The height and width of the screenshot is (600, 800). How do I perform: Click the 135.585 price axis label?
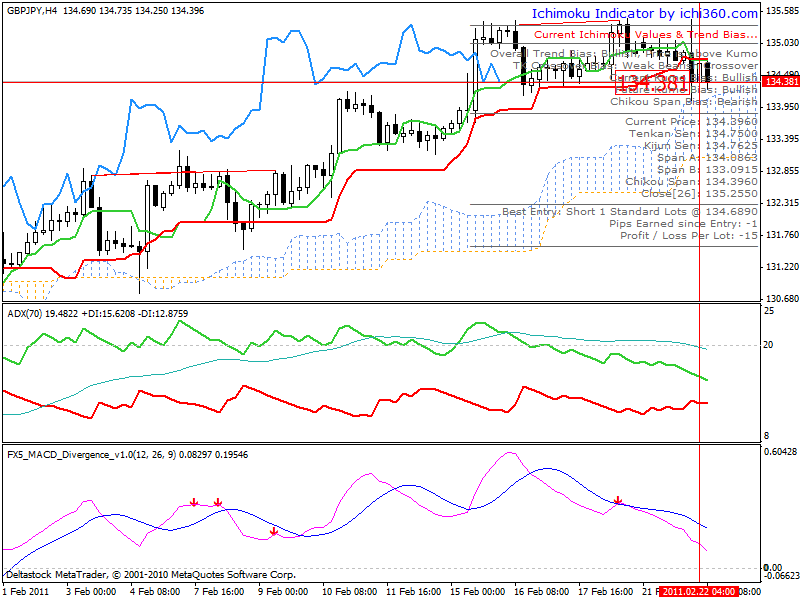782,11
